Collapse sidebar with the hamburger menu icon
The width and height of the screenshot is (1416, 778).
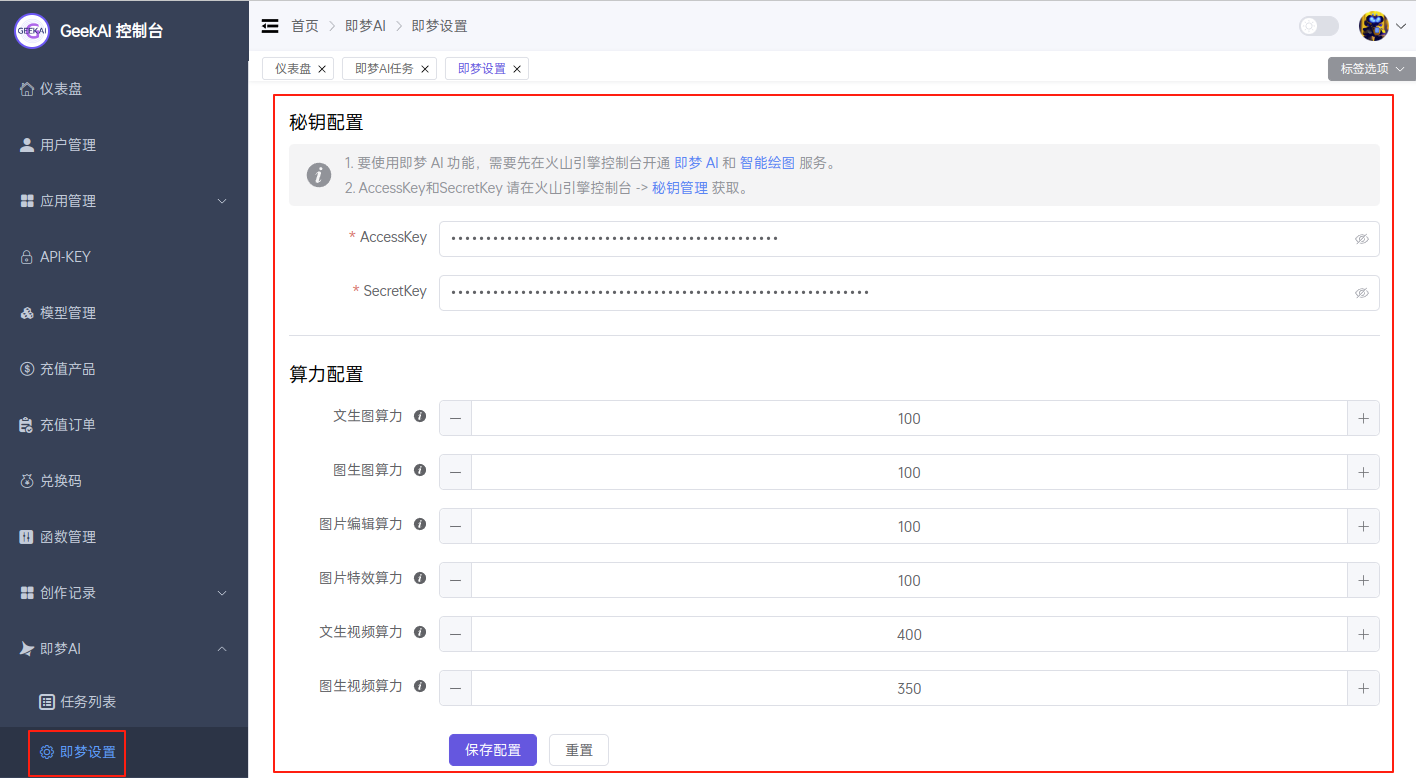point(270,26)
